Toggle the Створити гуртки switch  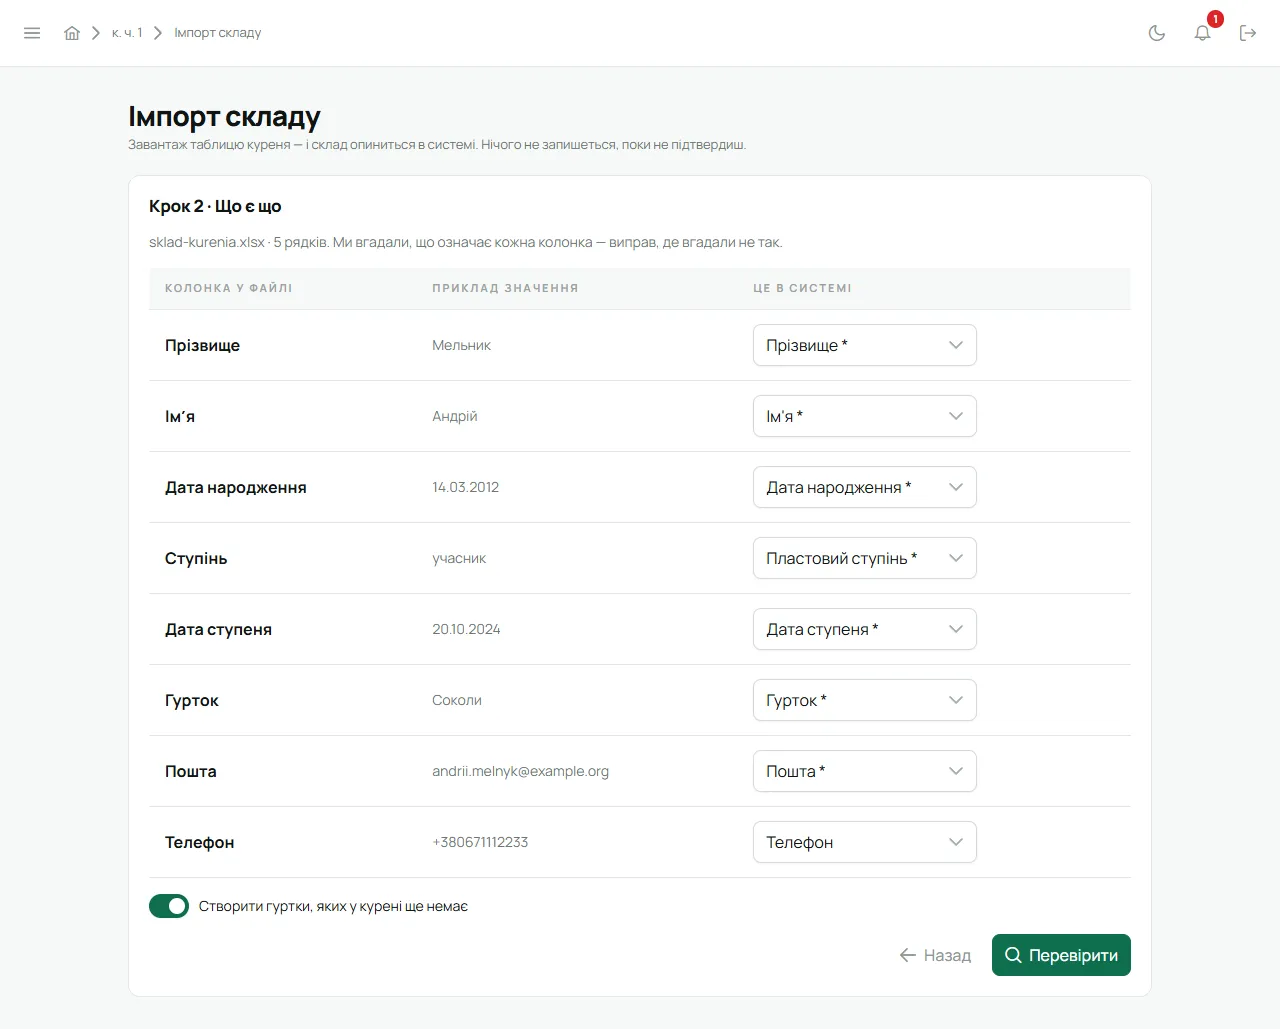pos(169,906)
